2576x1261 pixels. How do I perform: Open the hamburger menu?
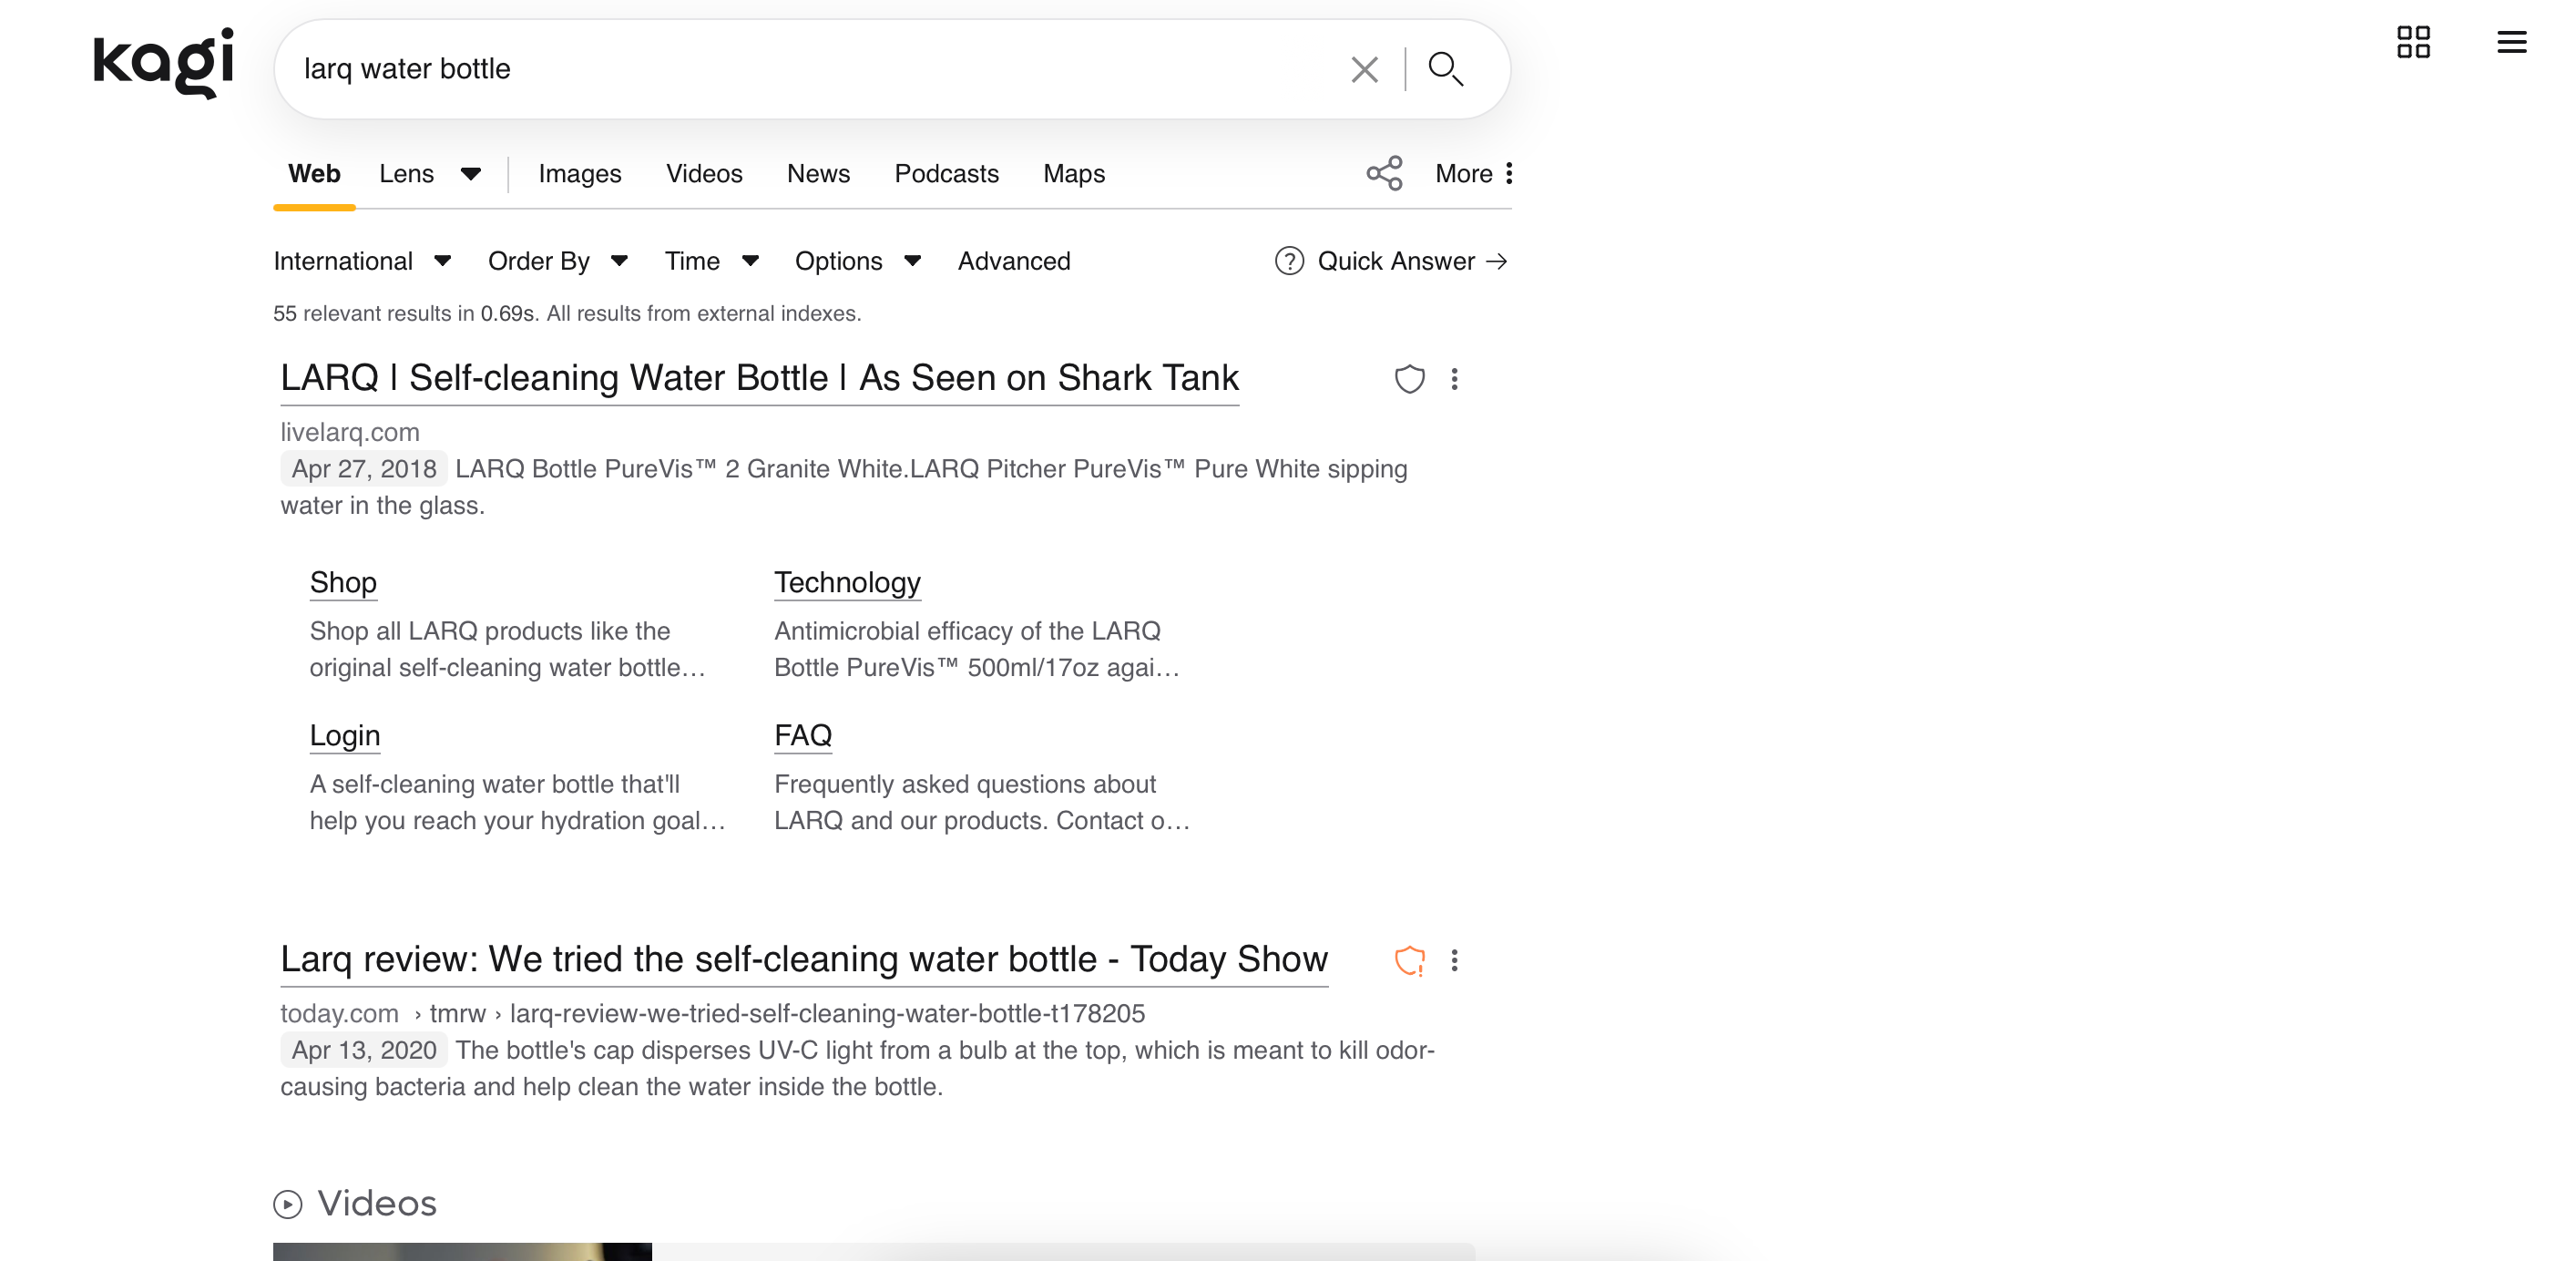(x=2512, y=42)
